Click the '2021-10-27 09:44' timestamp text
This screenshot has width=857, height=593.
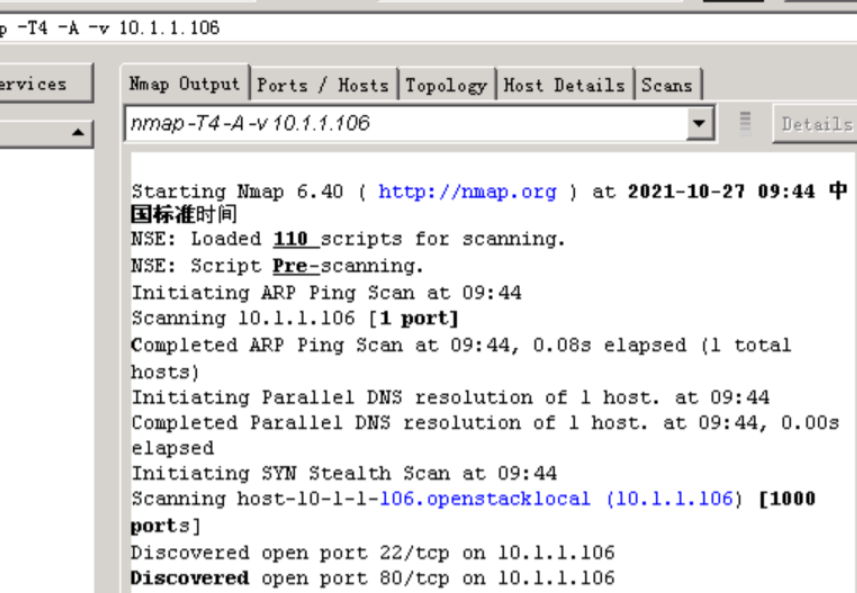pyautogui.click(x=721, y=192)
